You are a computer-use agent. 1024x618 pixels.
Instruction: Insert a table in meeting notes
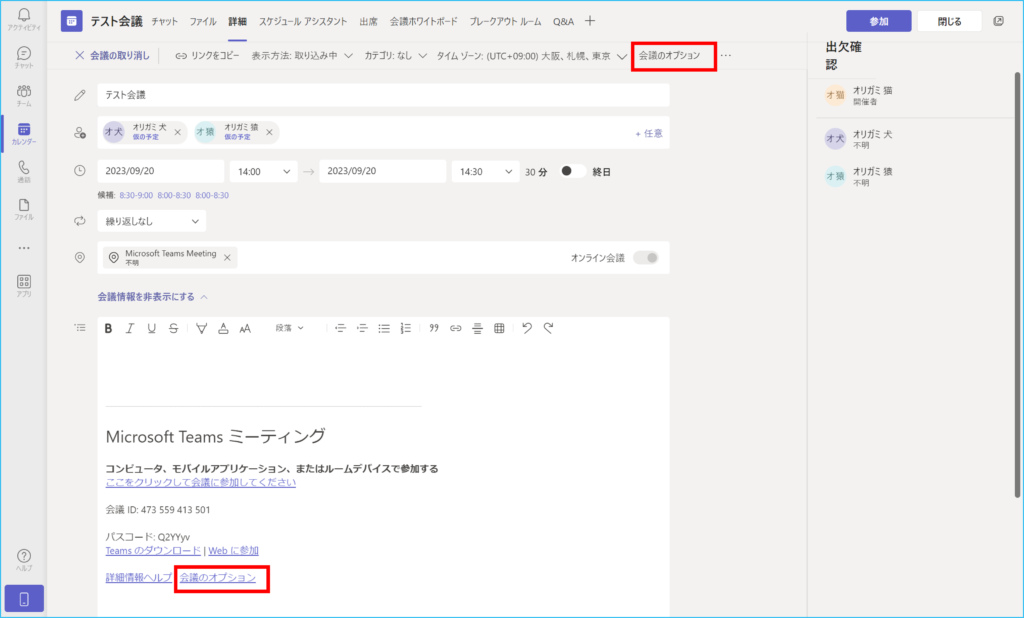click(499, 328)
